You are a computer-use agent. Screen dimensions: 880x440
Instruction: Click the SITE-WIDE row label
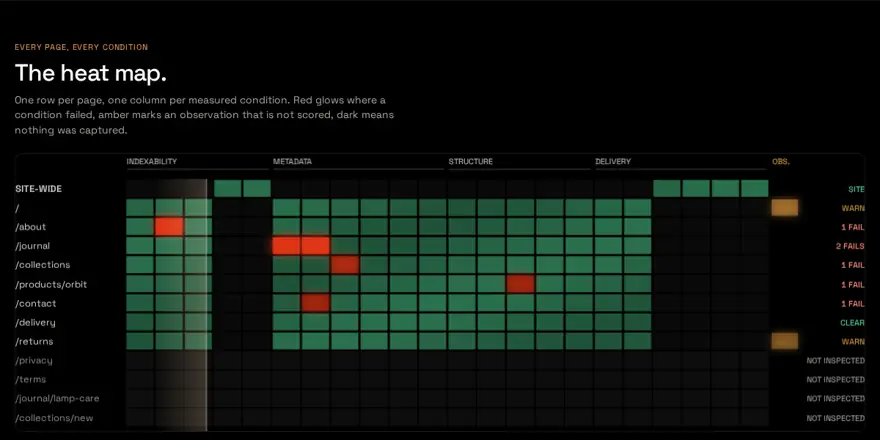coord(39,189)
